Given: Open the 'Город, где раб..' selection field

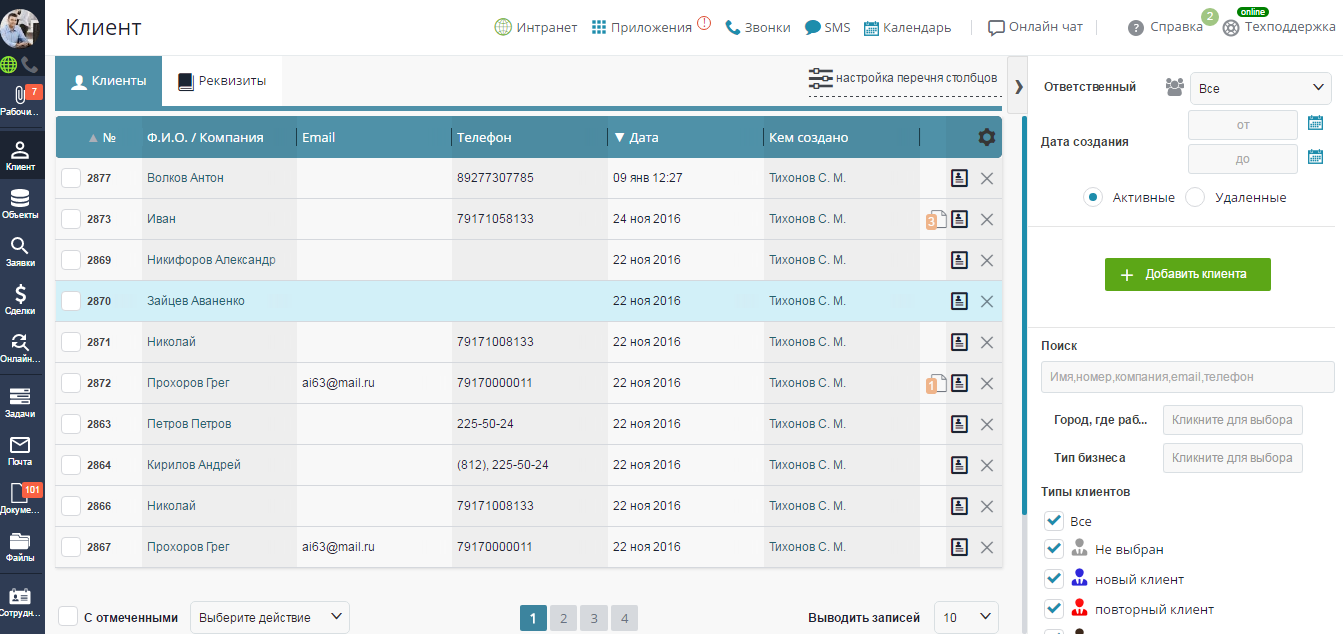Looking at the screenshot, I should (1233, 420).
